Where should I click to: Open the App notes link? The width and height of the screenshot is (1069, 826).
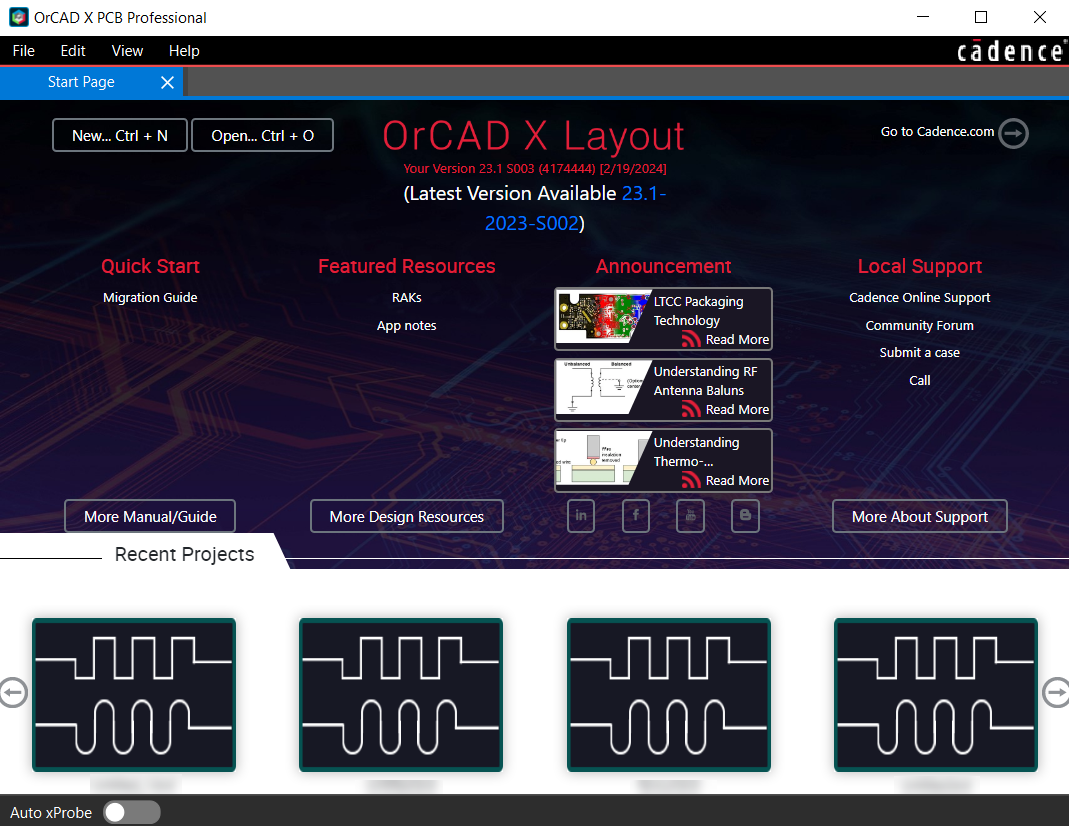click(x=407, y=325)
